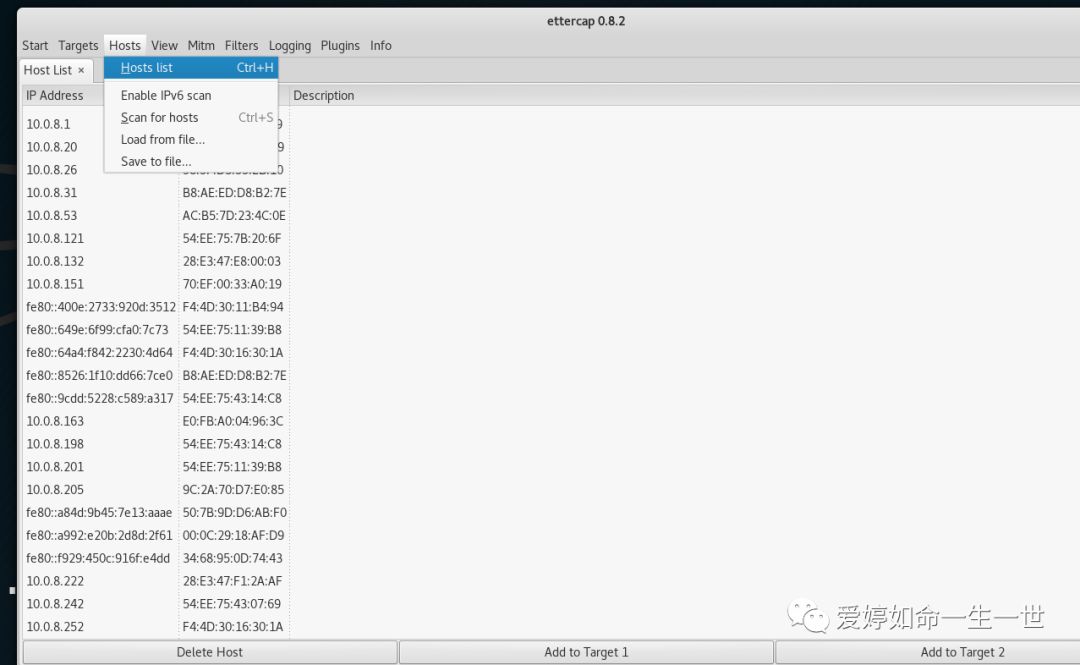Sort by IP Address column header
Image resolution: width=1080 pixels, height=665 pixels.
pyautogui.click(x=54, y=95)
